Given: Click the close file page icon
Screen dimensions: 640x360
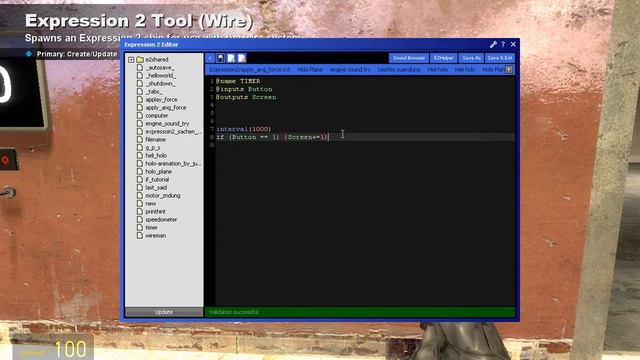Looking at the screenshot, I should pyautogui.click(x=242, y=58).
